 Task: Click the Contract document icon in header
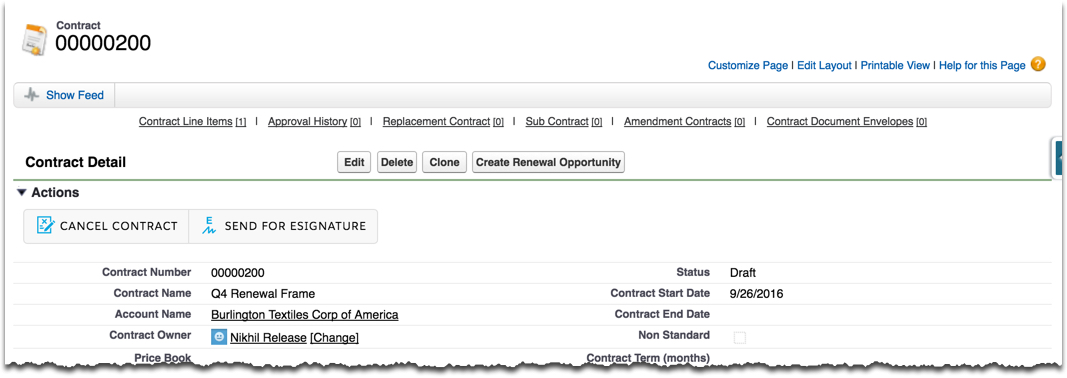coord(34,40)
